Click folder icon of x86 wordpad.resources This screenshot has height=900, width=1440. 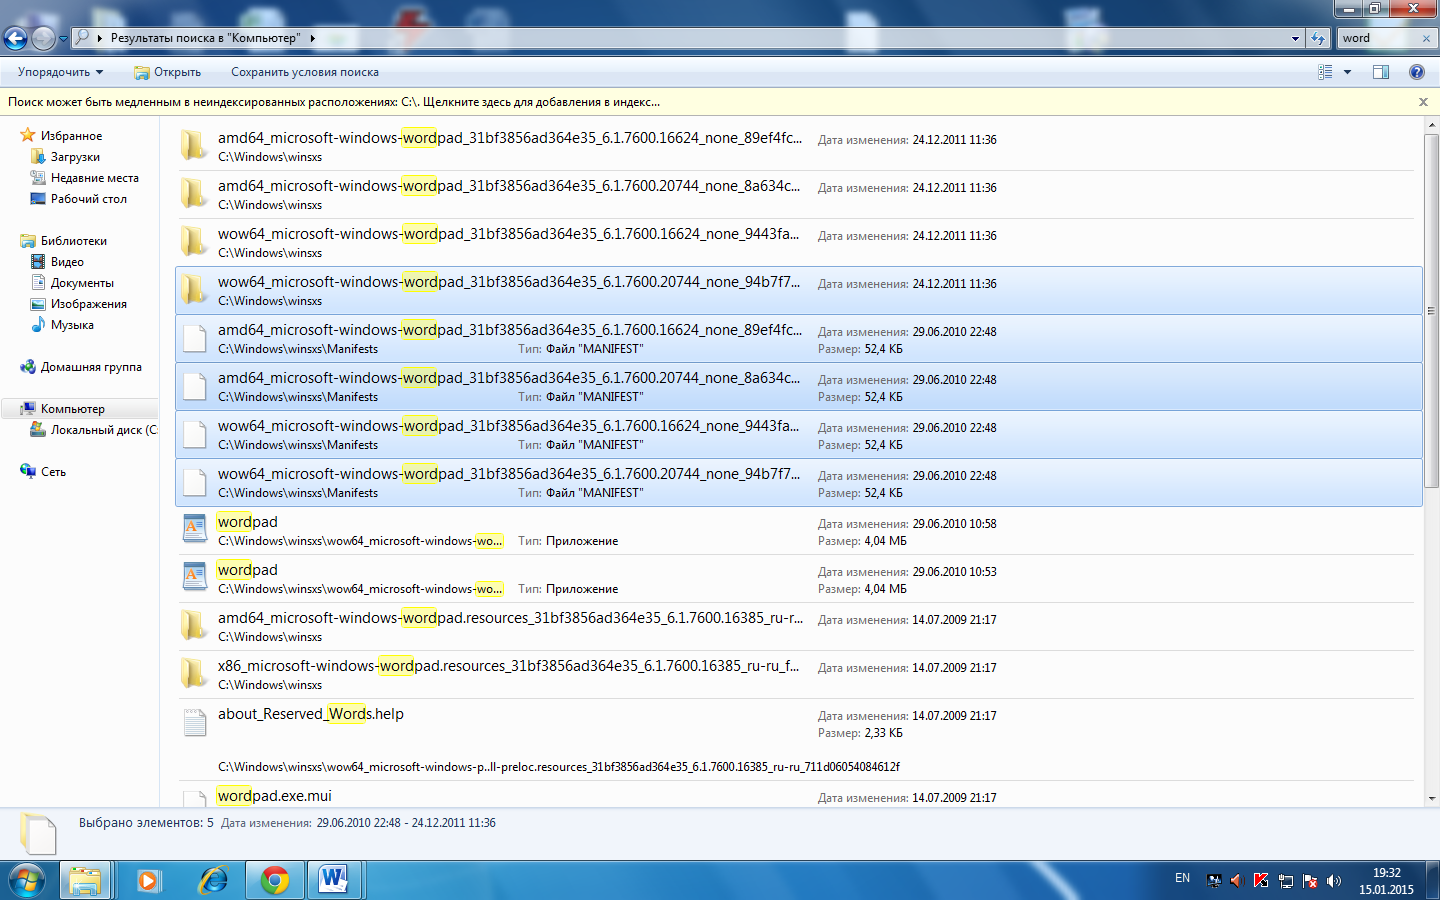[194, 674]
